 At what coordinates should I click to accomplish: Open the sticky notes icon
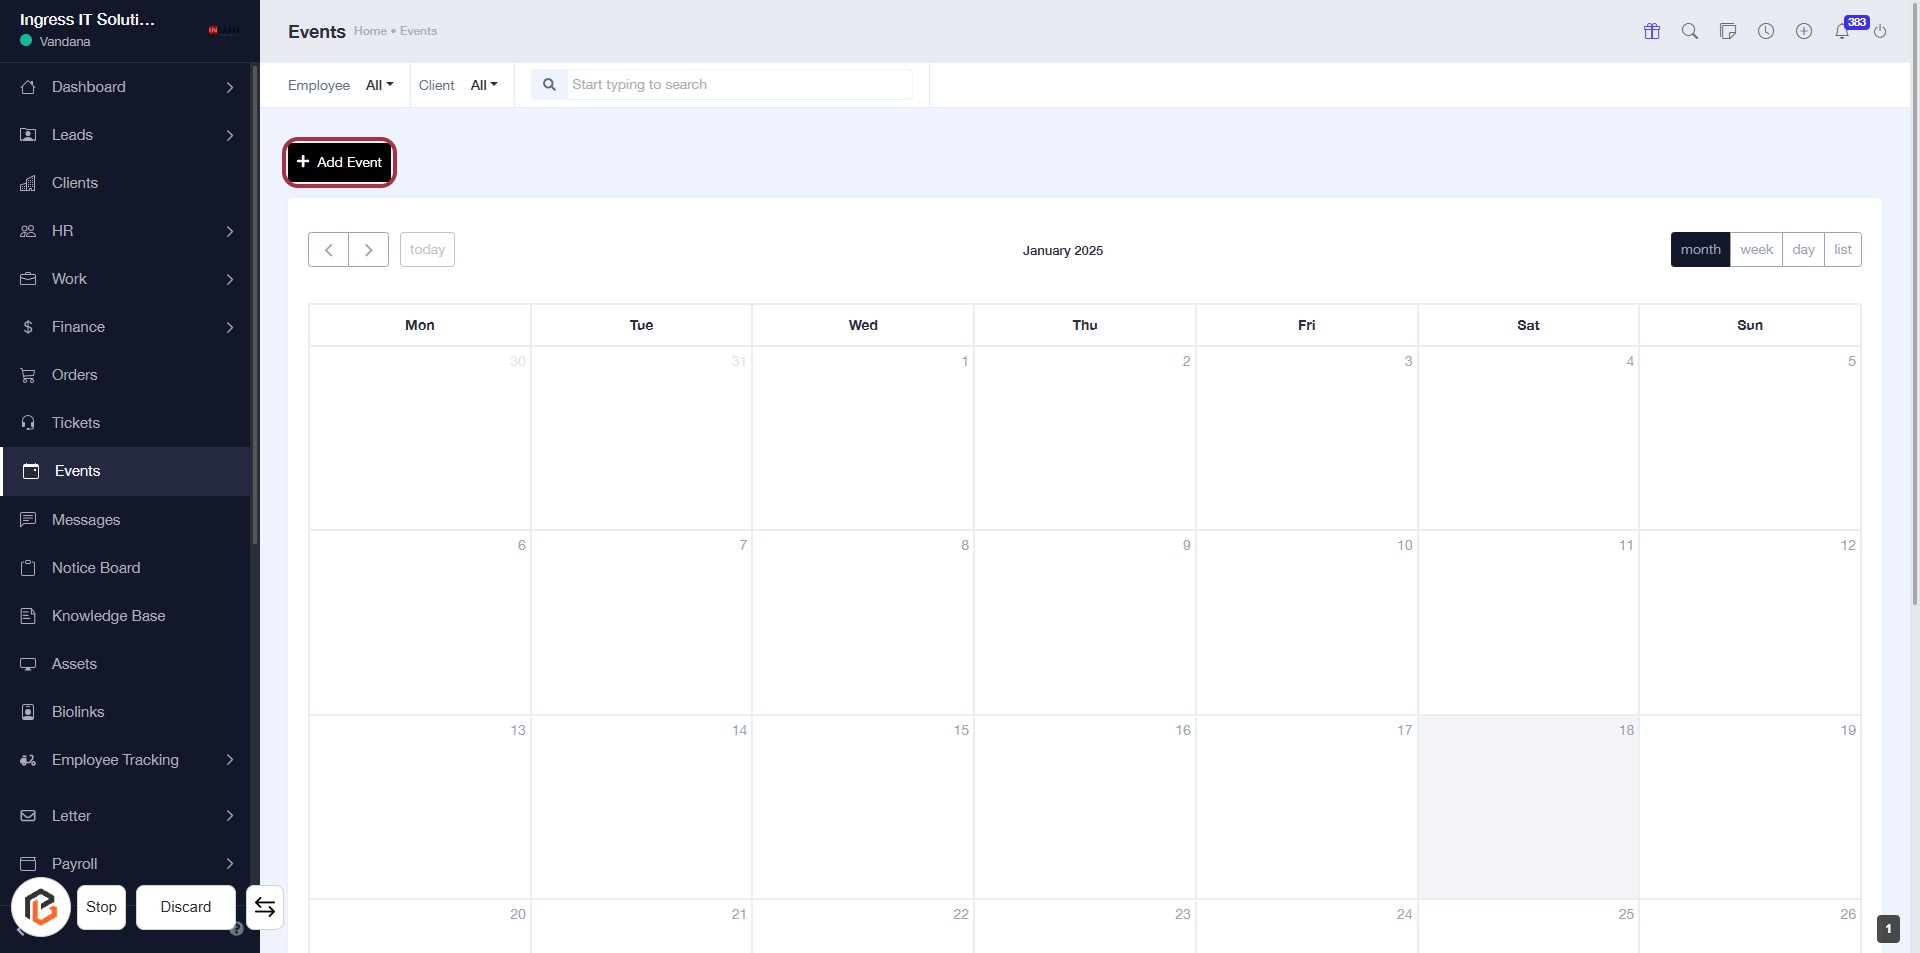tap(1728, 31)
